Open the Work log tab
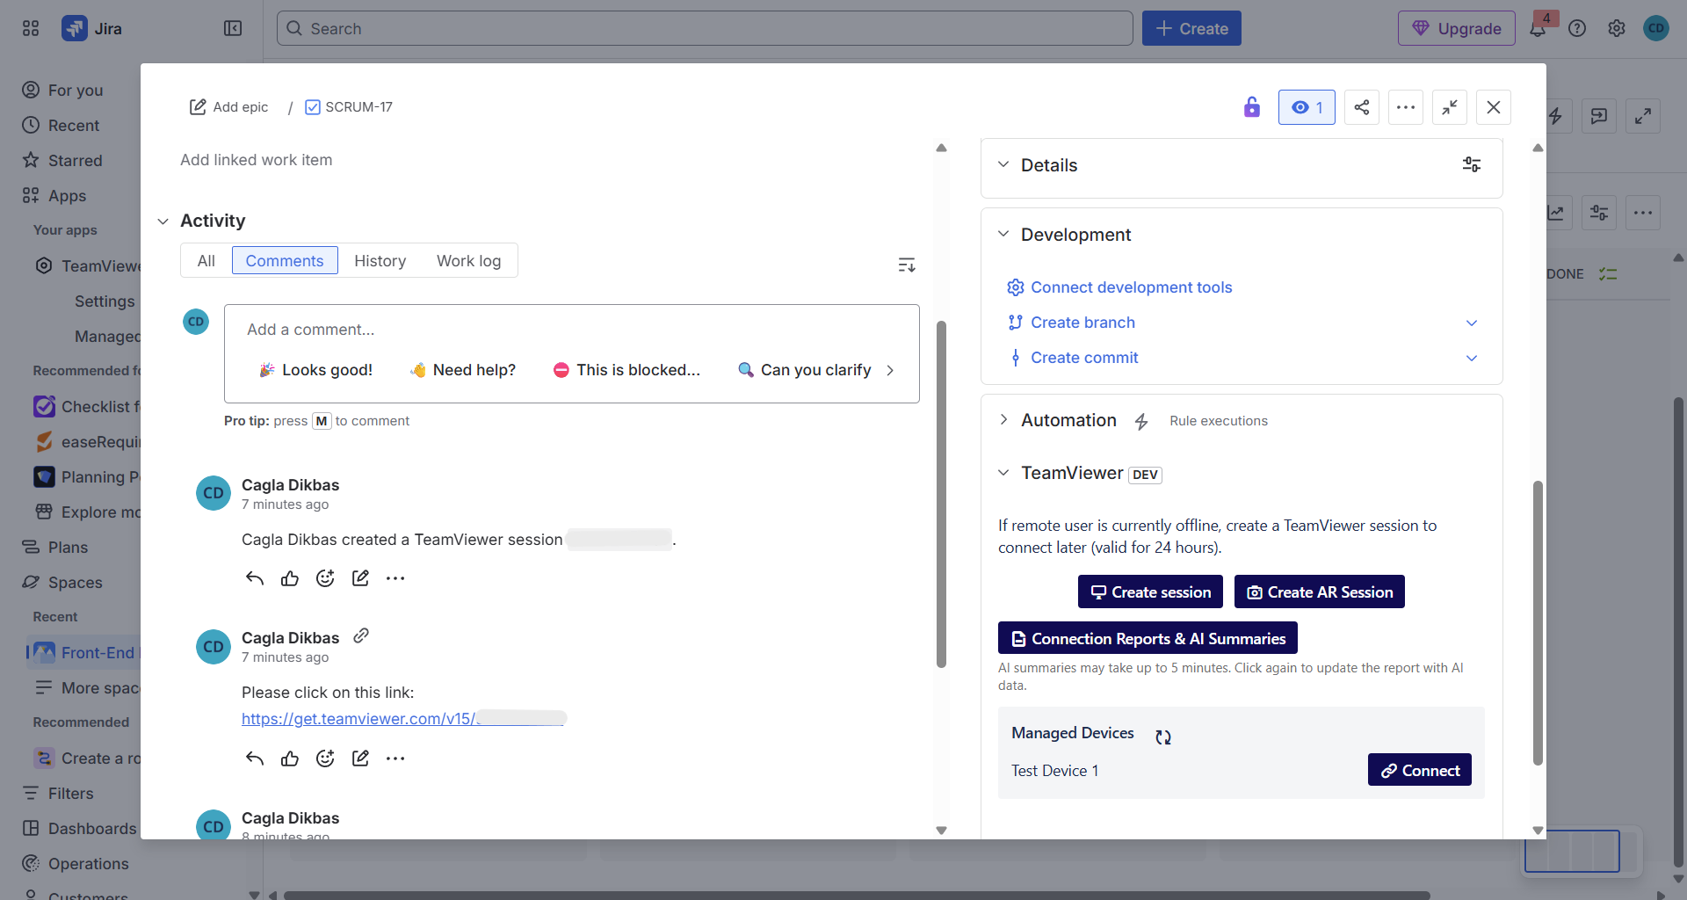 tap(469, 261)
